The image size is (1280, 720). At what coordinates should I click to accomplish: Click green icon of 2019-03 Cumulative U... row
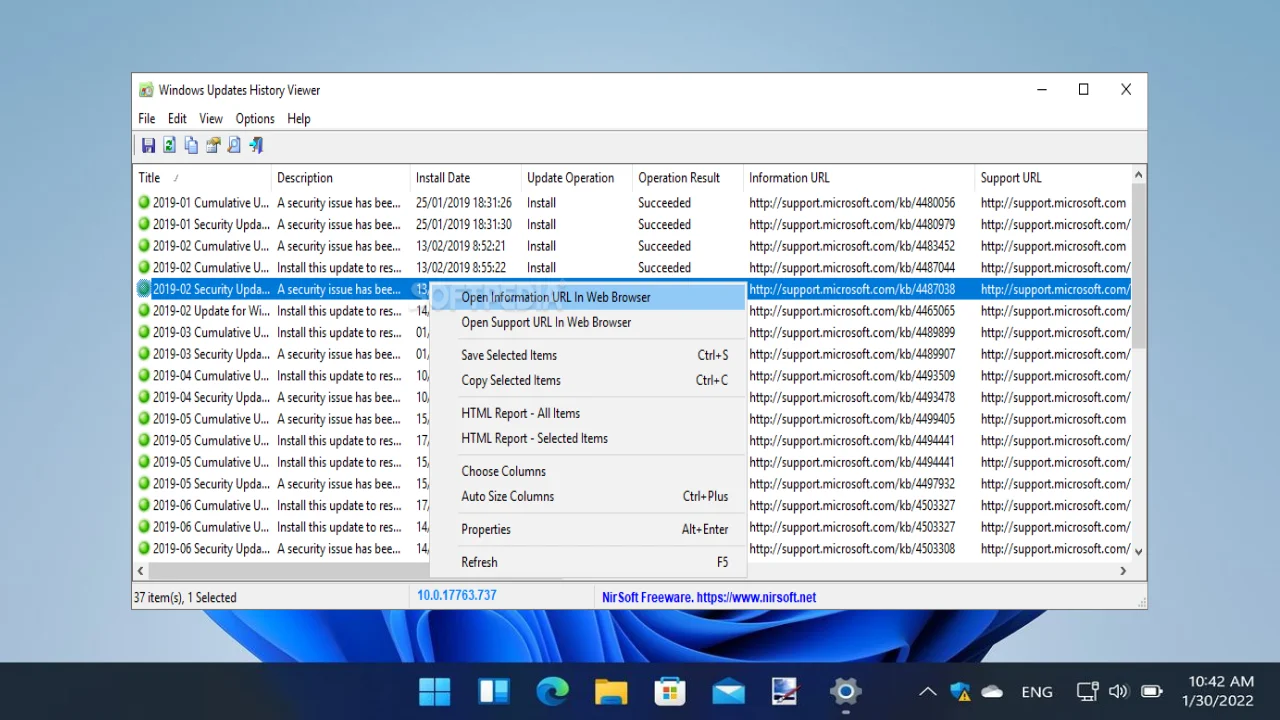[x=144, y=332]
